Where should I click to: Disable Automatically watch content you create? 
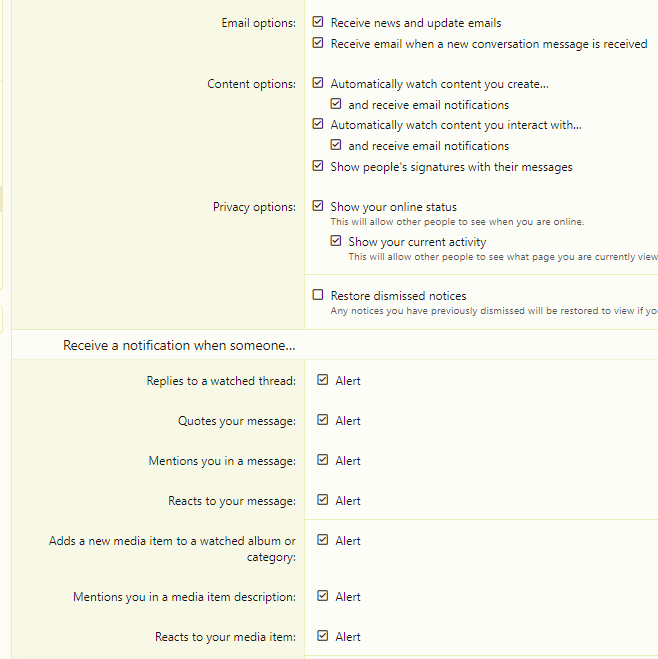tap(318, 83)
